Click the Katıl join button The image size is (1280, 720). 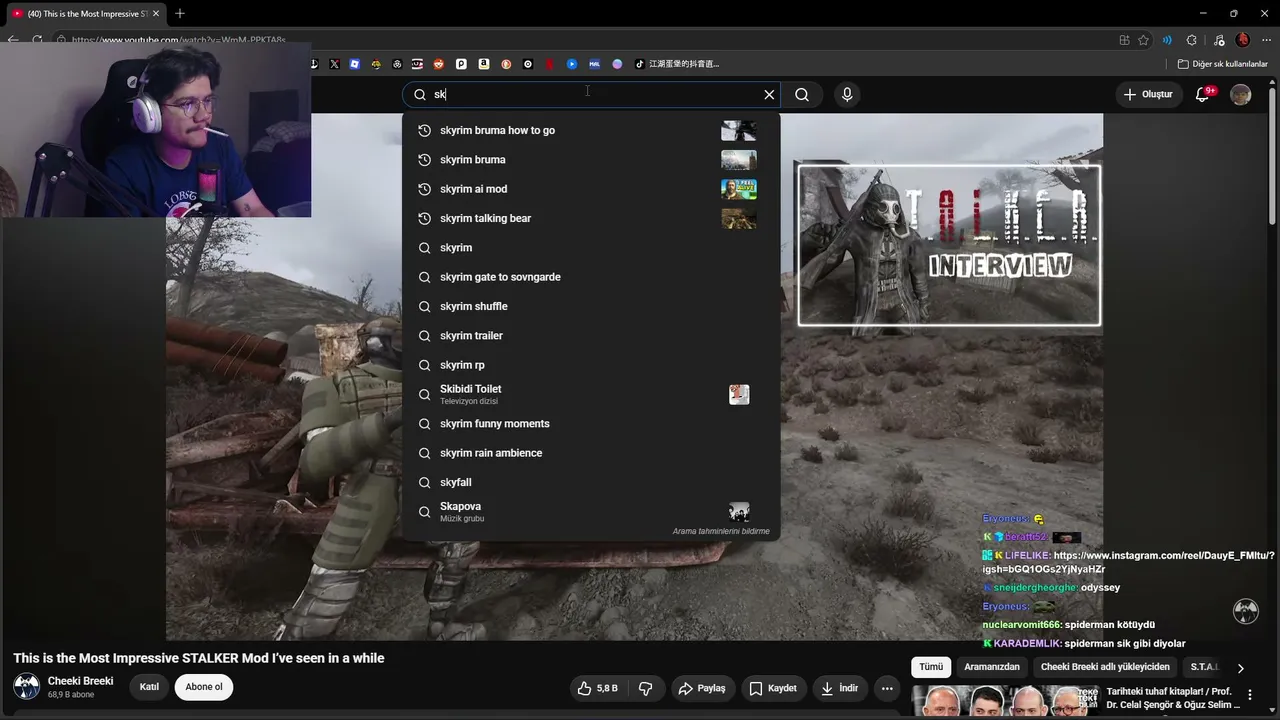(149, 687)
